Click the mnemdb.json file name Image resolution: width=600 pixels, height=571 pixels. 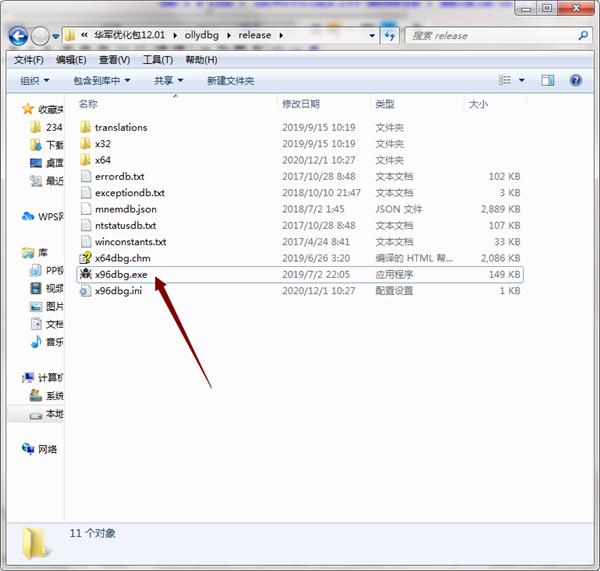126,209
